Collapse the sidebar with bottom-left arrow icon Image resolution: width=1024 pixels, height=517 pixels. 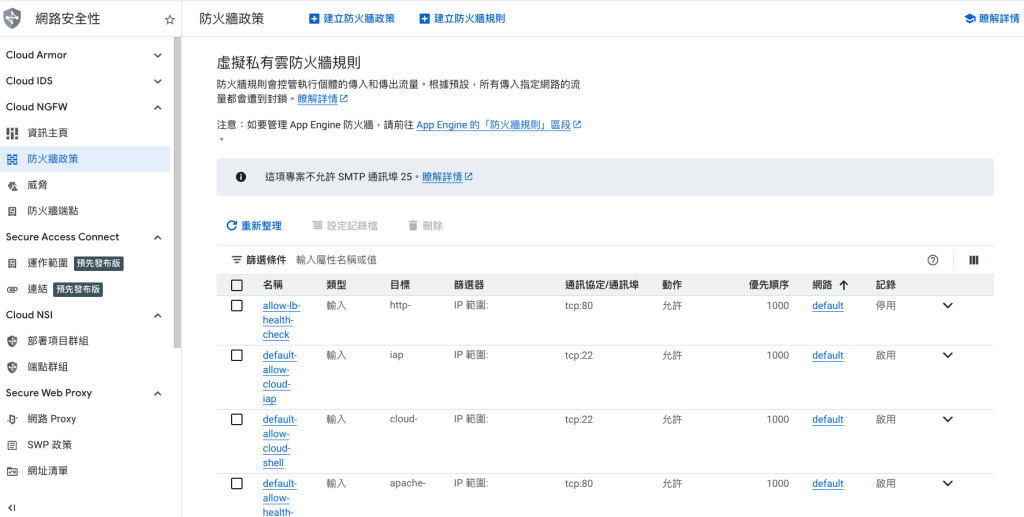tap(11, 507)
